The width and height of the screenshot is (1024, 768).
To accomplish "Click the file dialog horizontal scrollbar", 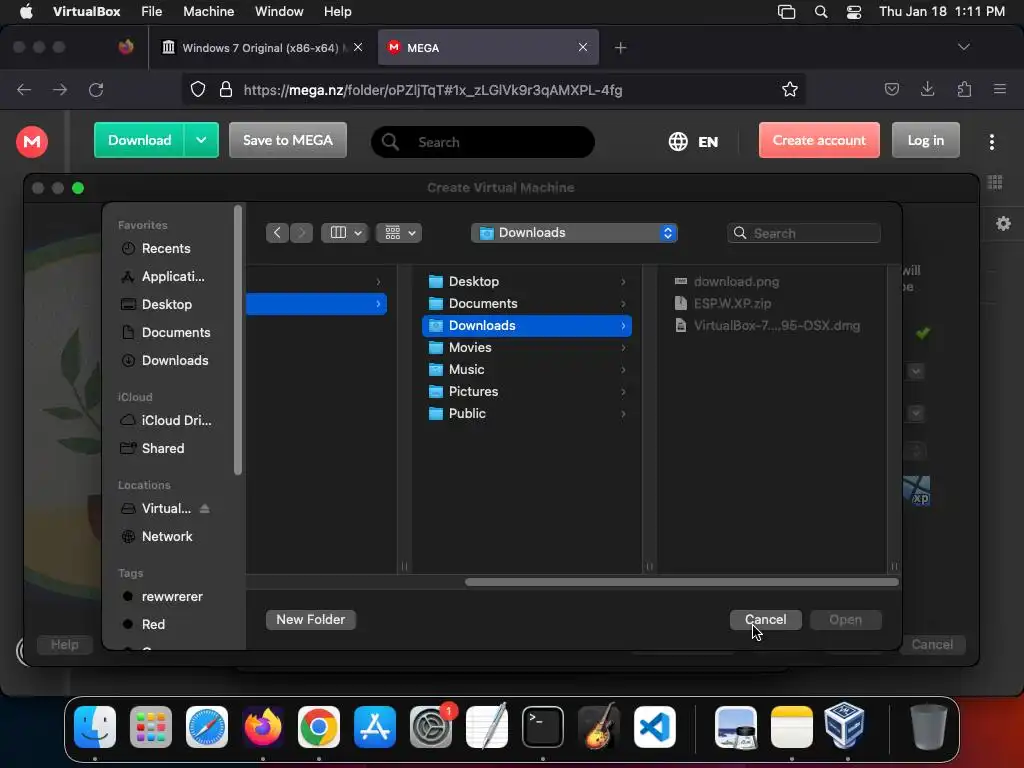I will pos(682,582).
